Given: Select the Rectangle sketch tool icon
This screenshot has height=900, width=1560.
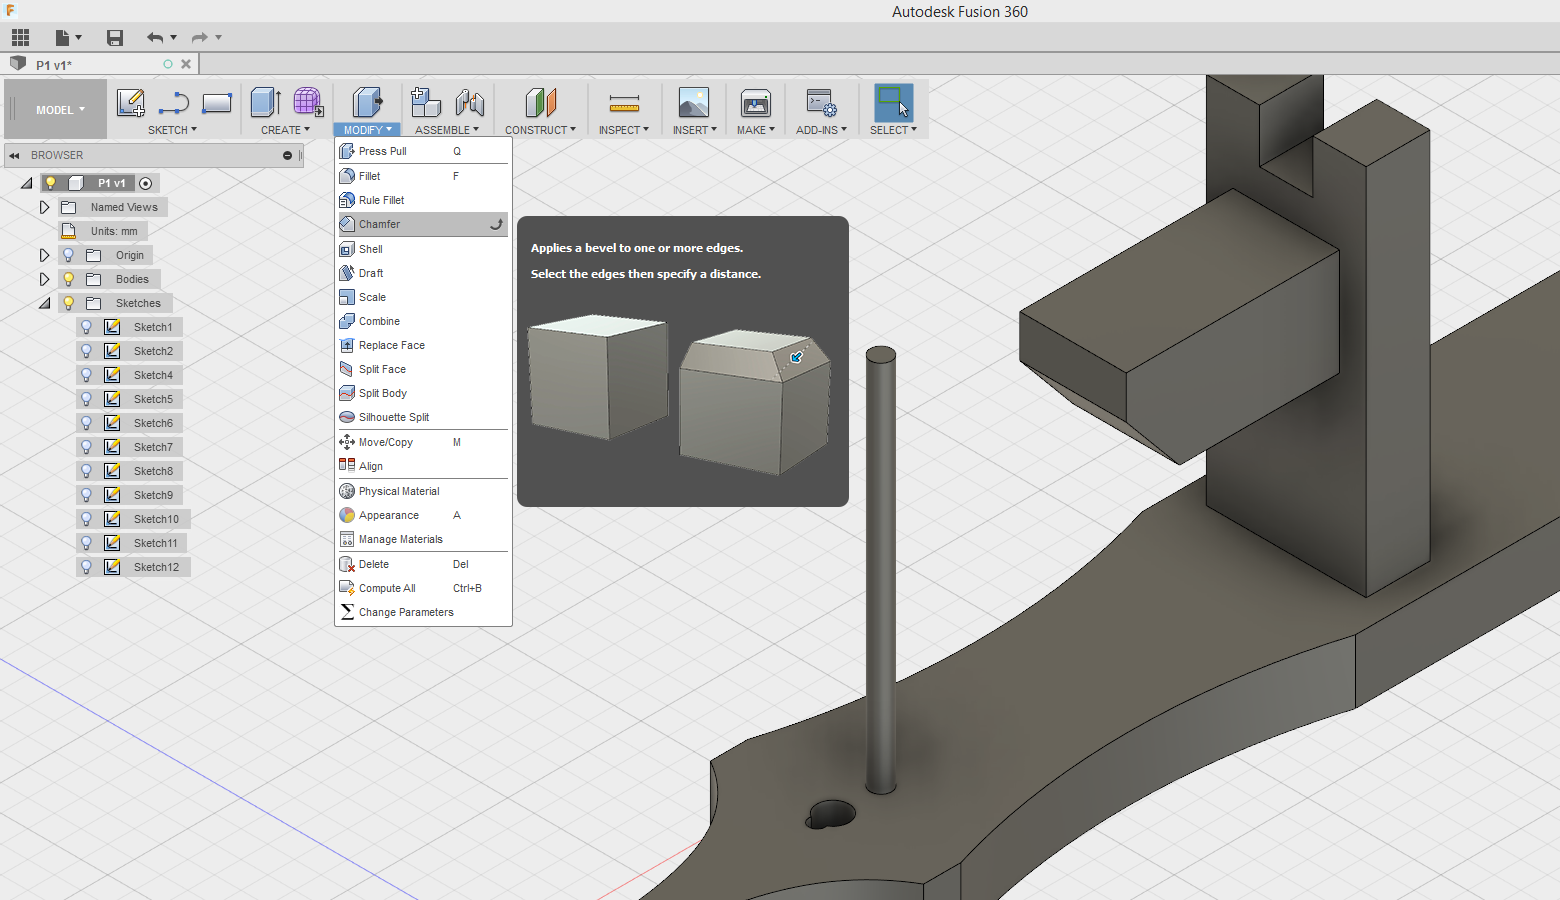Looking at the screenshot, I should click(217, 103).
